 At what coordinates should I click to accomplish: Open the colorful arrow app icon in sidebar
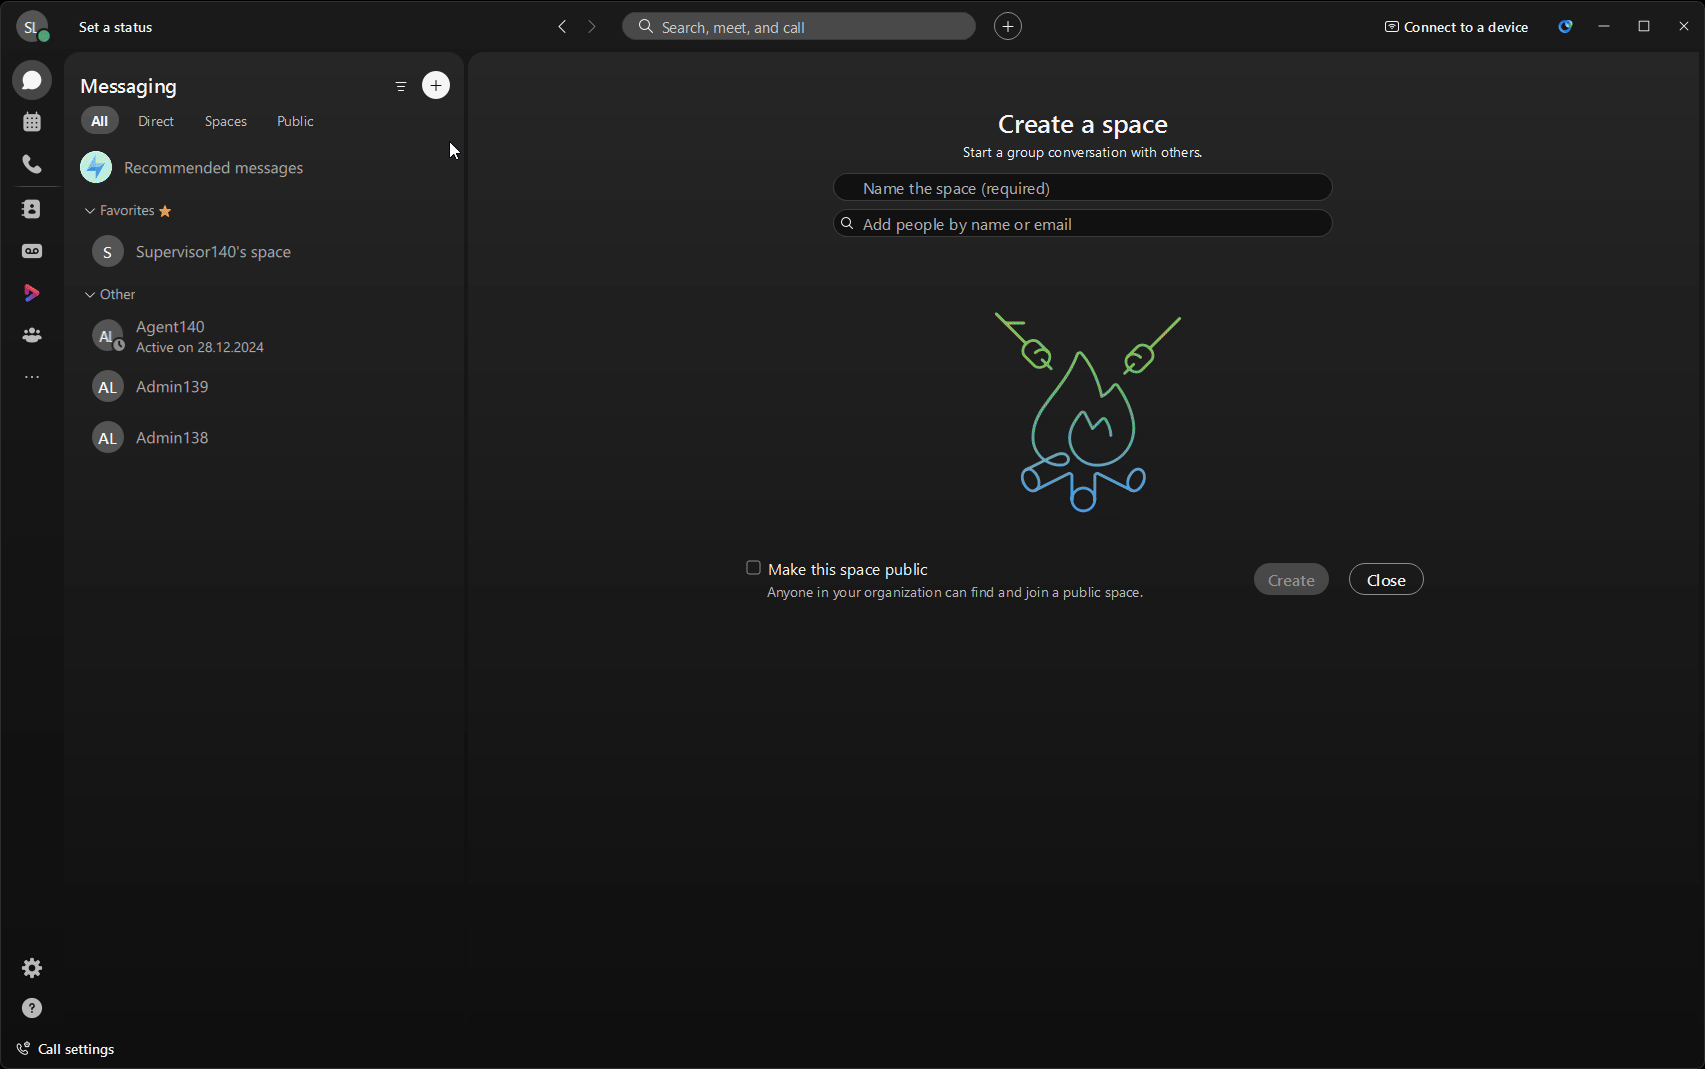[32, 293]
